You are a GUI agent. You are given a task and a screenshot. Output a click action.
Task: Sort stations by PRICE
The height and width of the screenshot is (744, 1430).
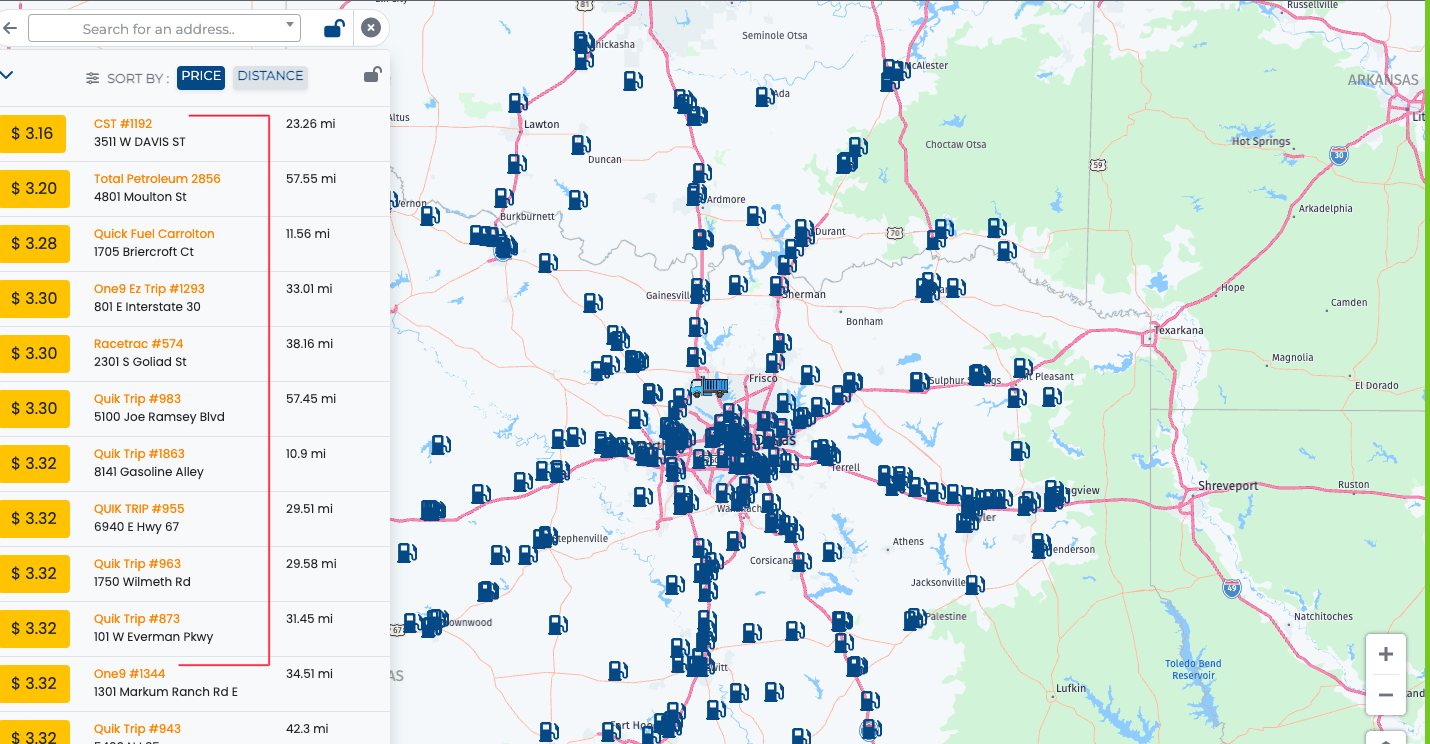pos(201,77)
